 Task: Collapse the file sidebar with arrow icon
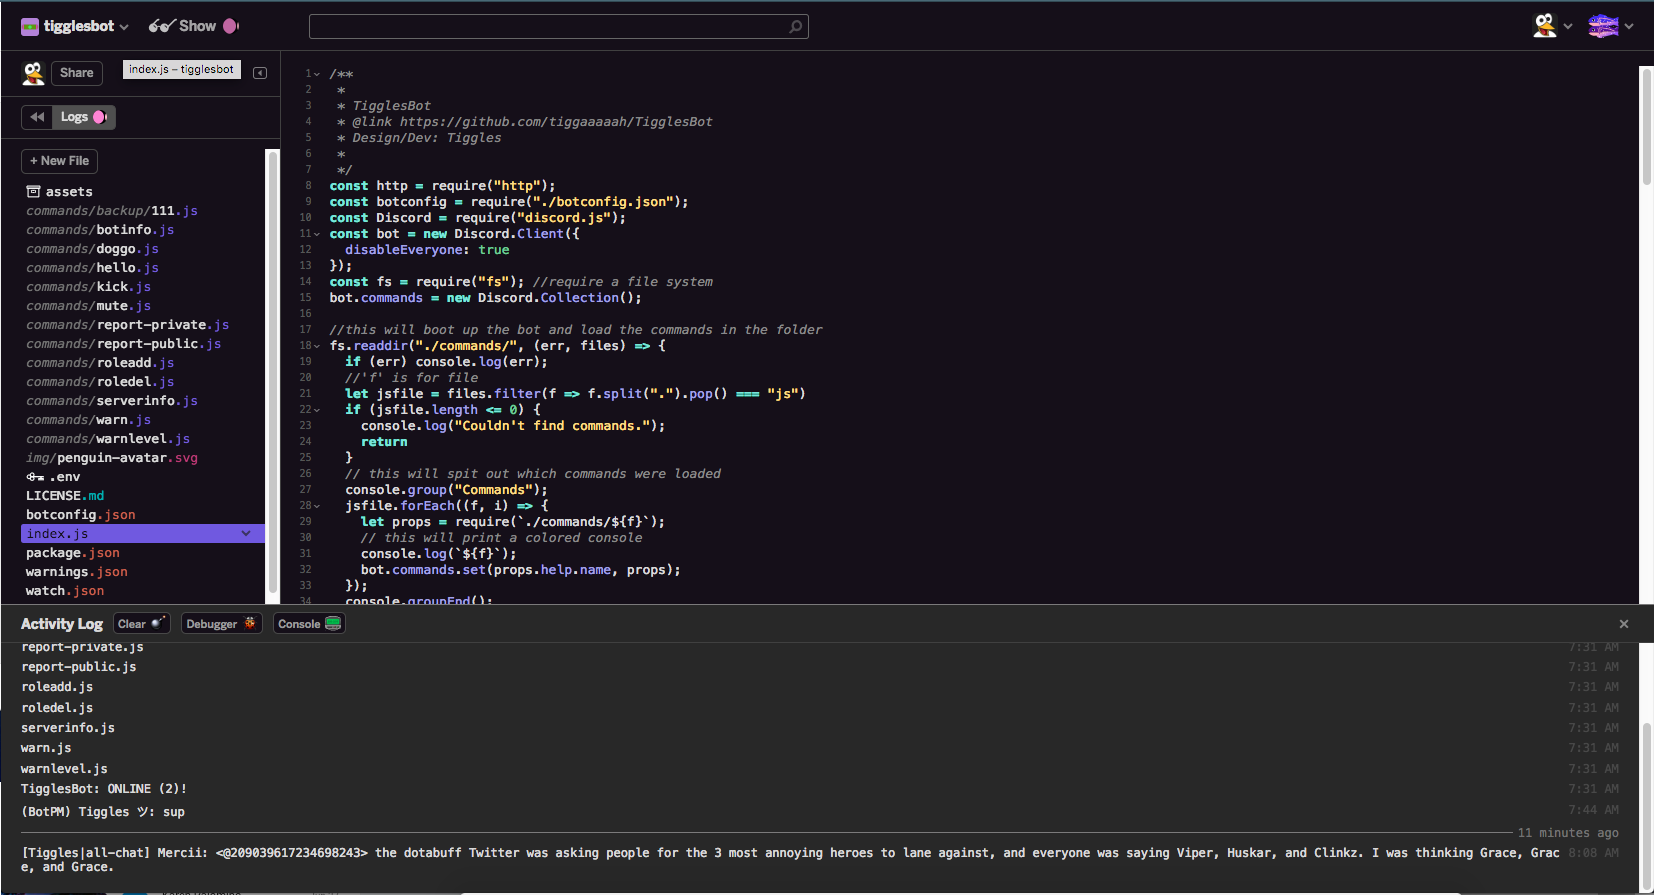pyautogui.click(x=260, y=73)
